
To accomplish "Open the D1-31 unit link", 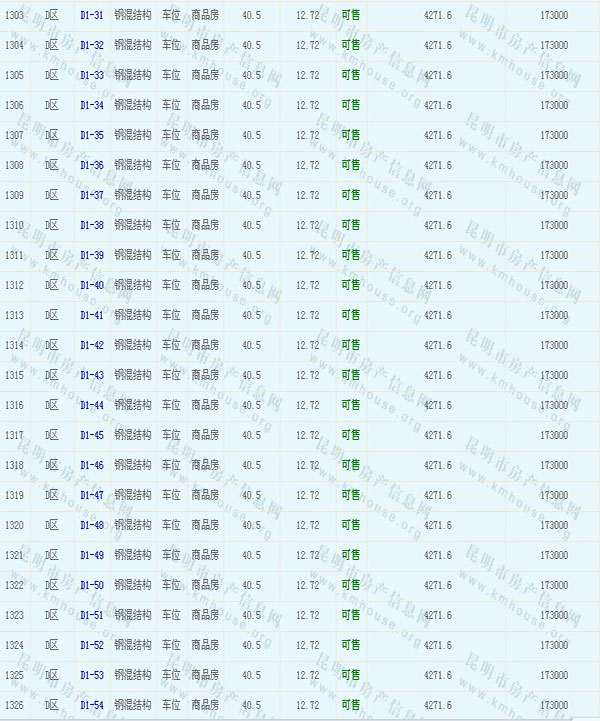I will coord(92,15).
